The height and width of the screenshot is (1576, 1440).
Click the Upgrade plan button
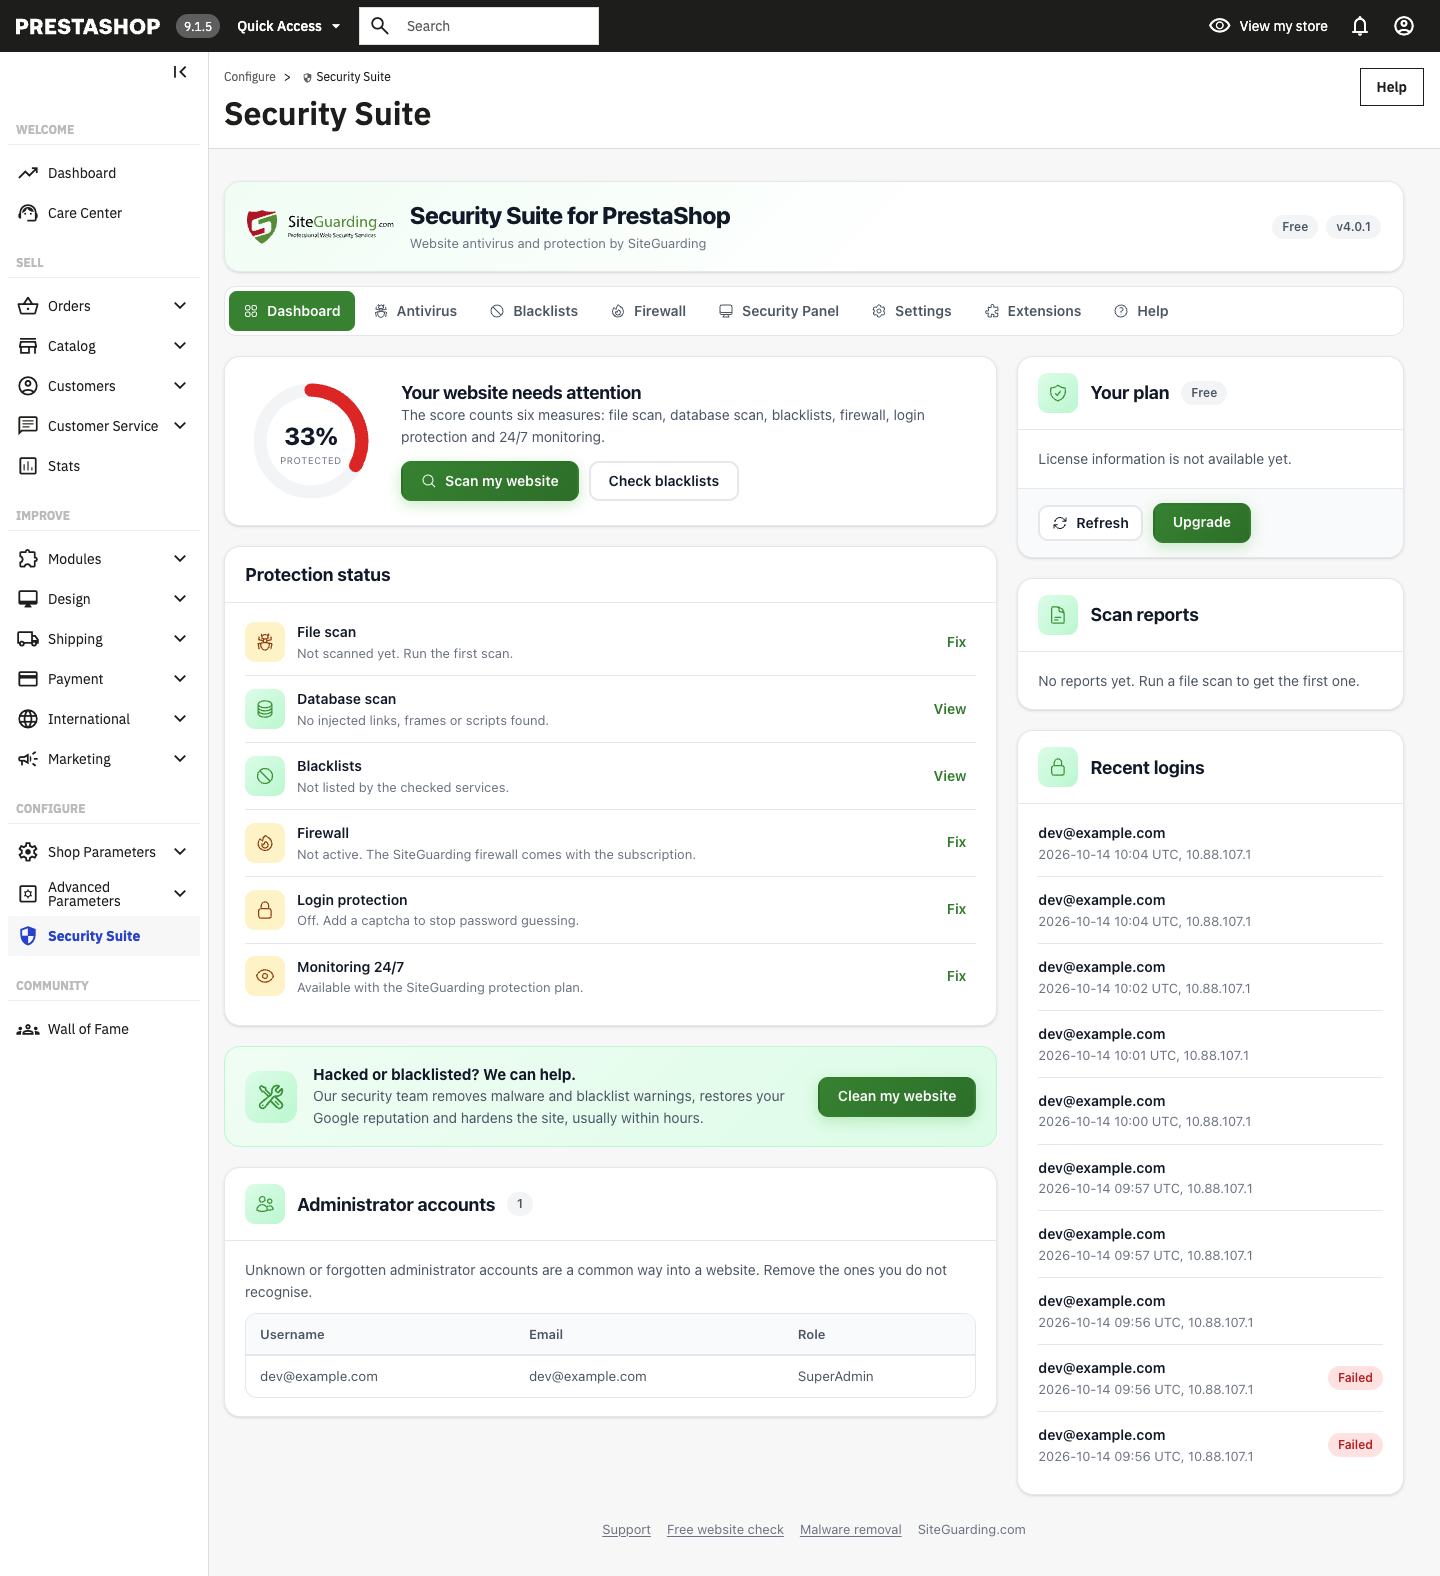click(1202, 523)
